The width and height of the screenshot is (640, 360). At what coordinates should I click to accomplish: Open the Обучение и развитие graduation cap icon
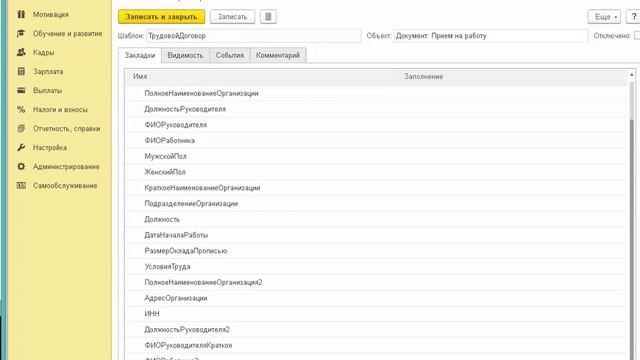21,33
